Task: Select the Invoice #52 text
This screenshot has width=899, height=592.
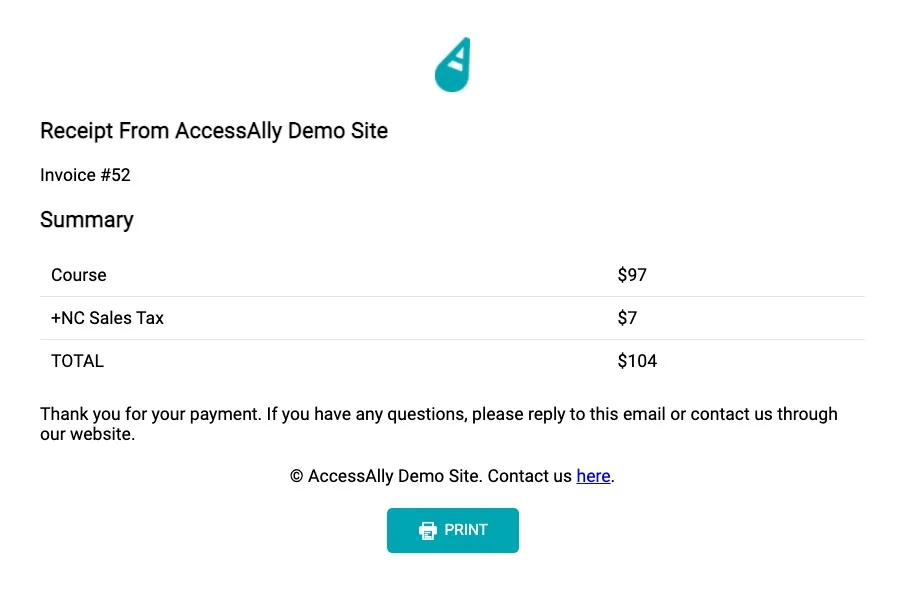Action: point(85,175)
